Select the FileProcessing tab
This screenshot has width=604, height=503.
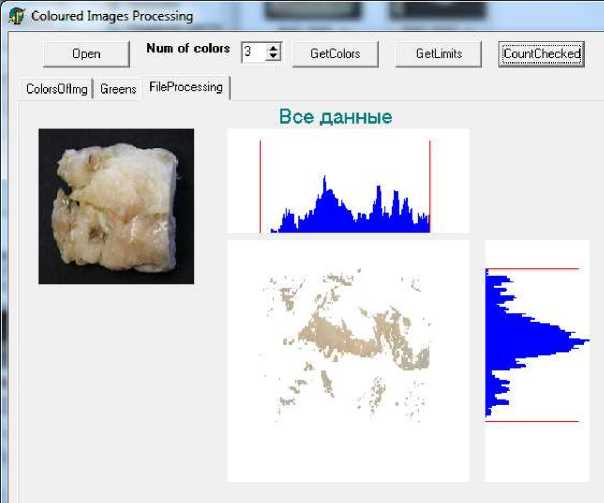pos(186,87)
